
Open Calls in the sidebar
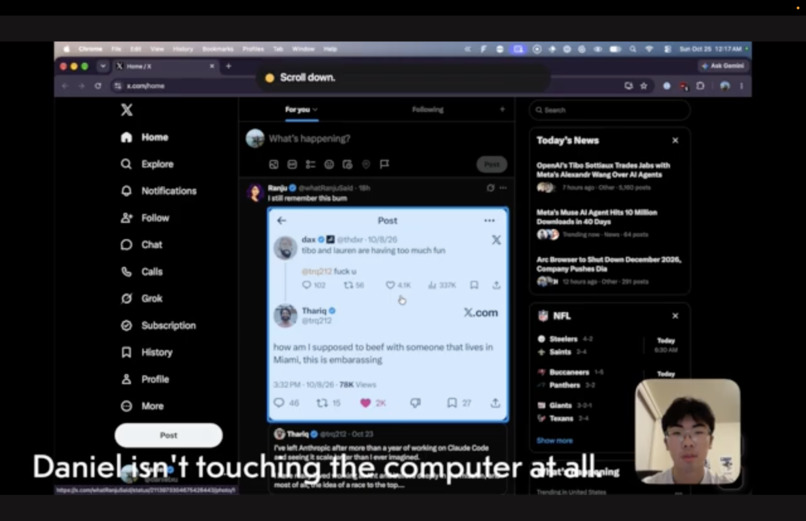tap(141, 271)
